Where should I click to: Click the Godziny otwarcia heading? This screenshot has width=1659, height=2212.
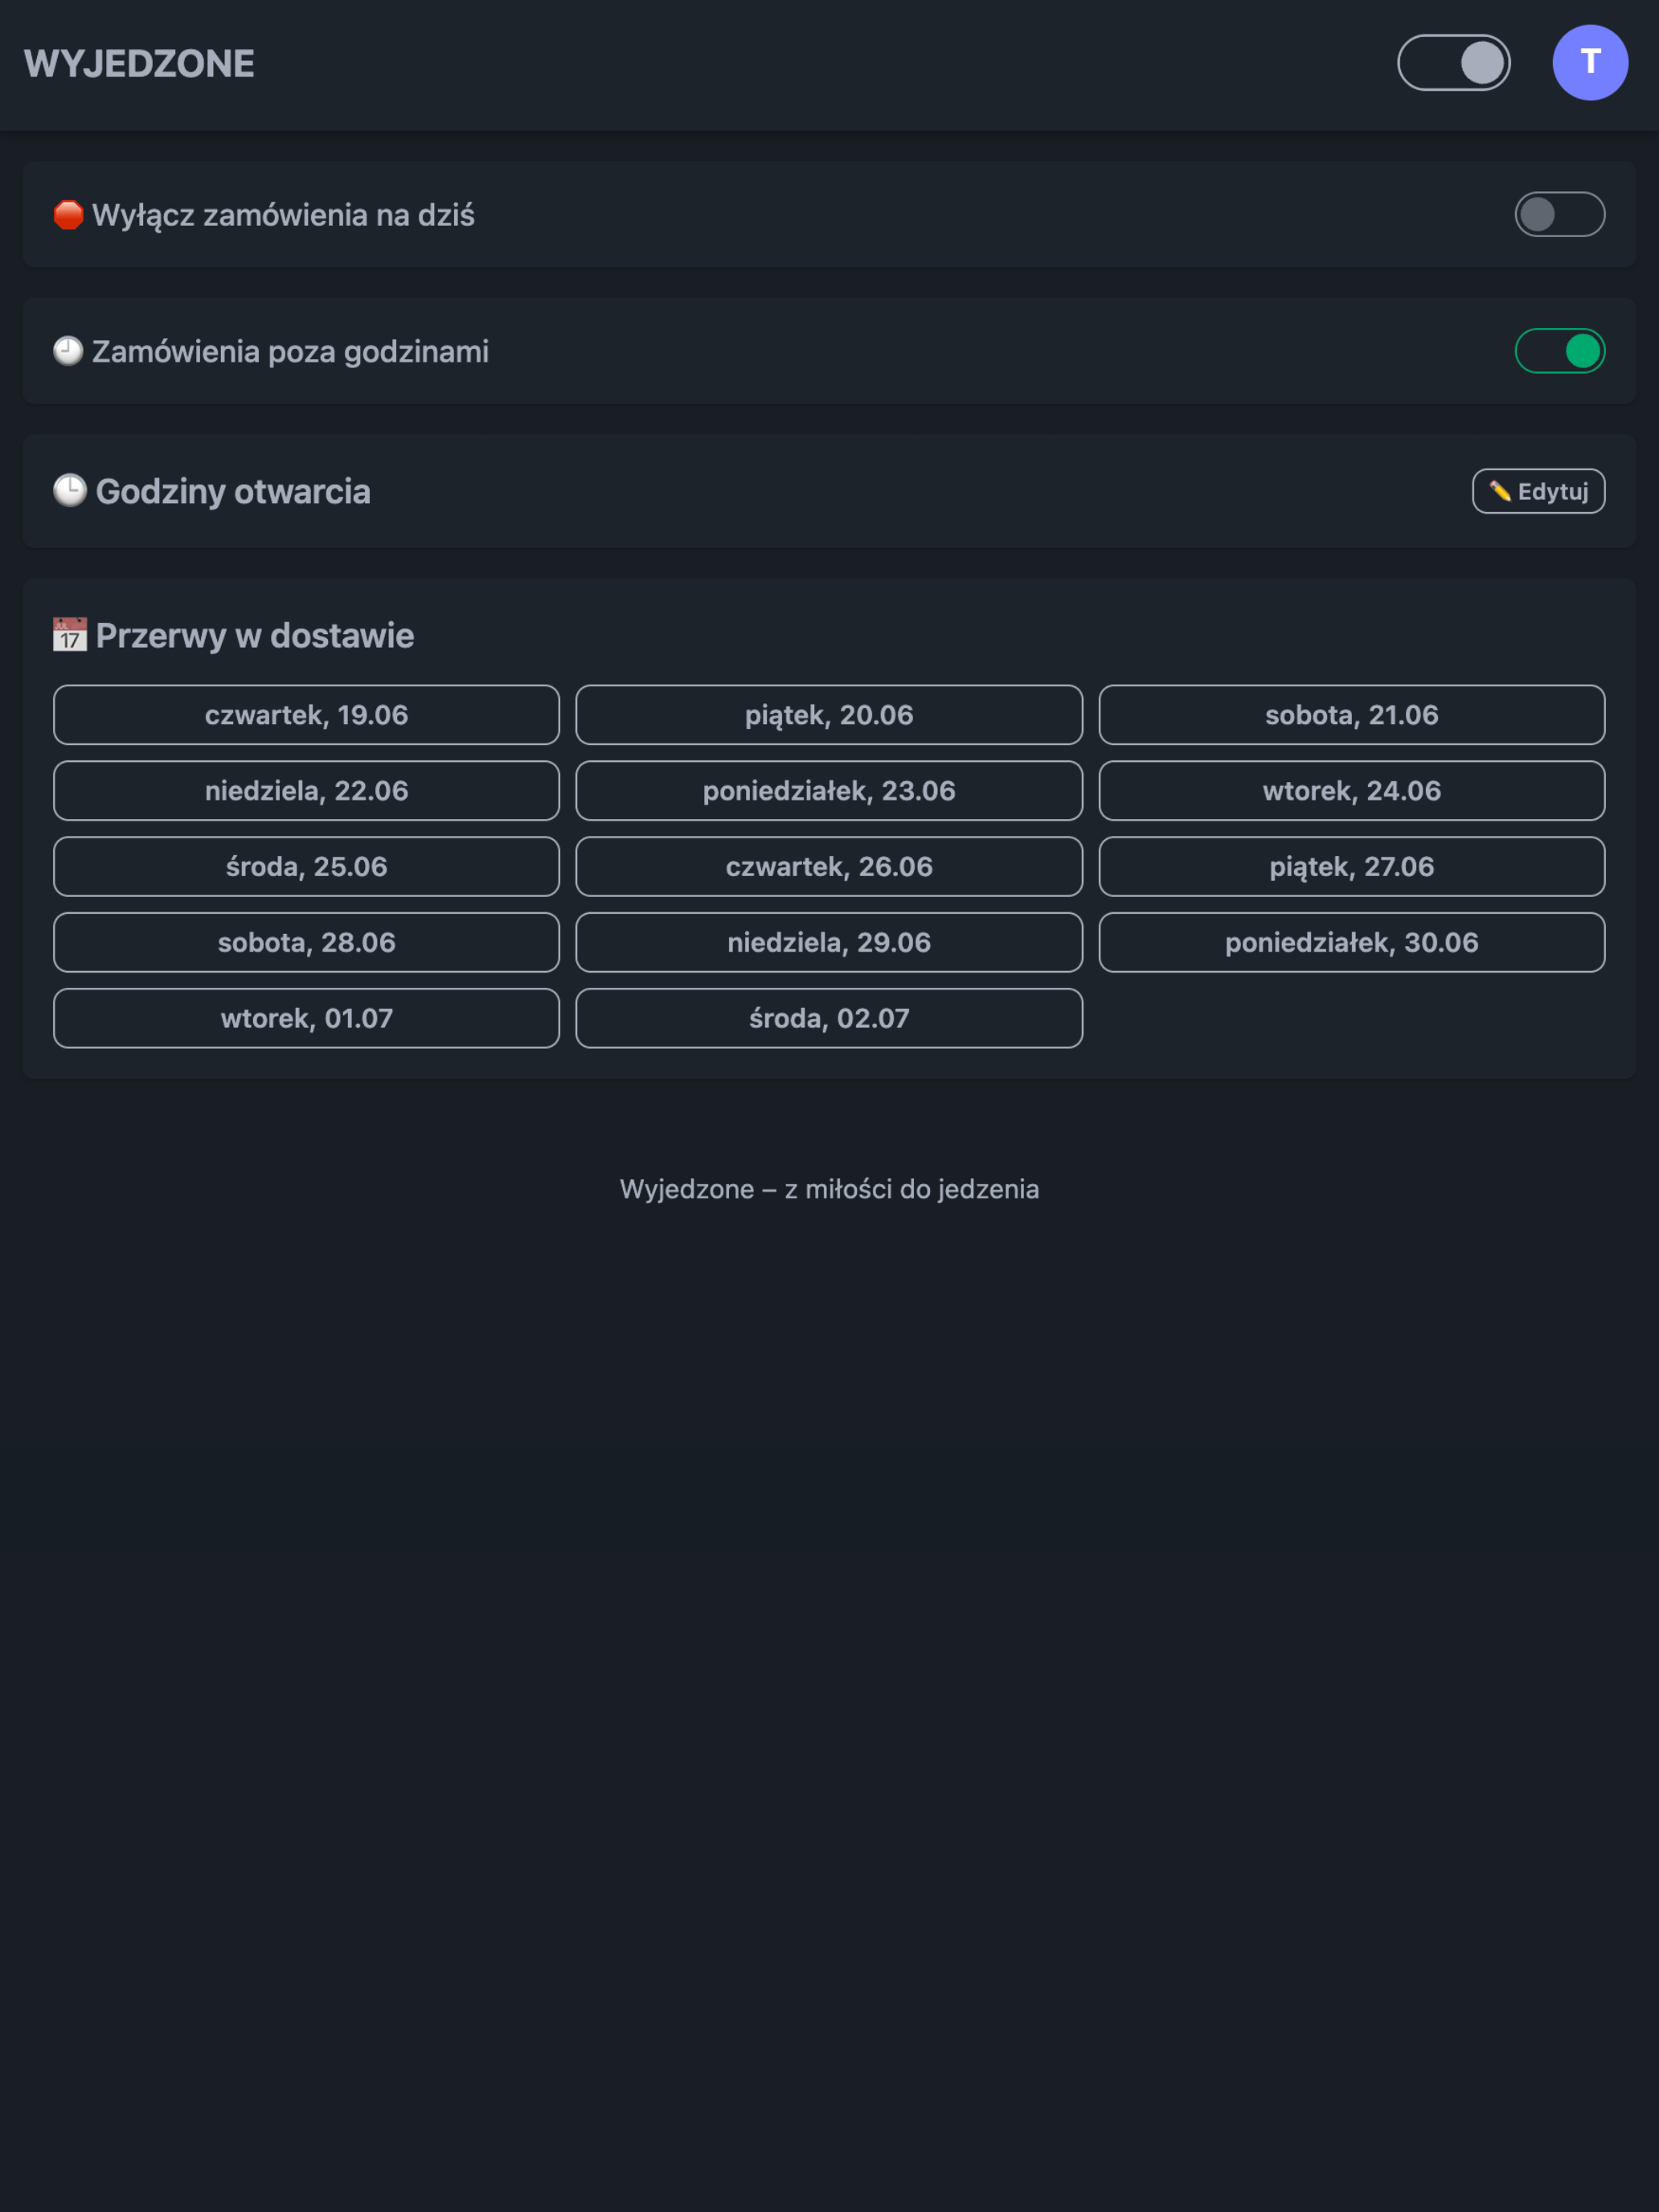coord(233,491)
